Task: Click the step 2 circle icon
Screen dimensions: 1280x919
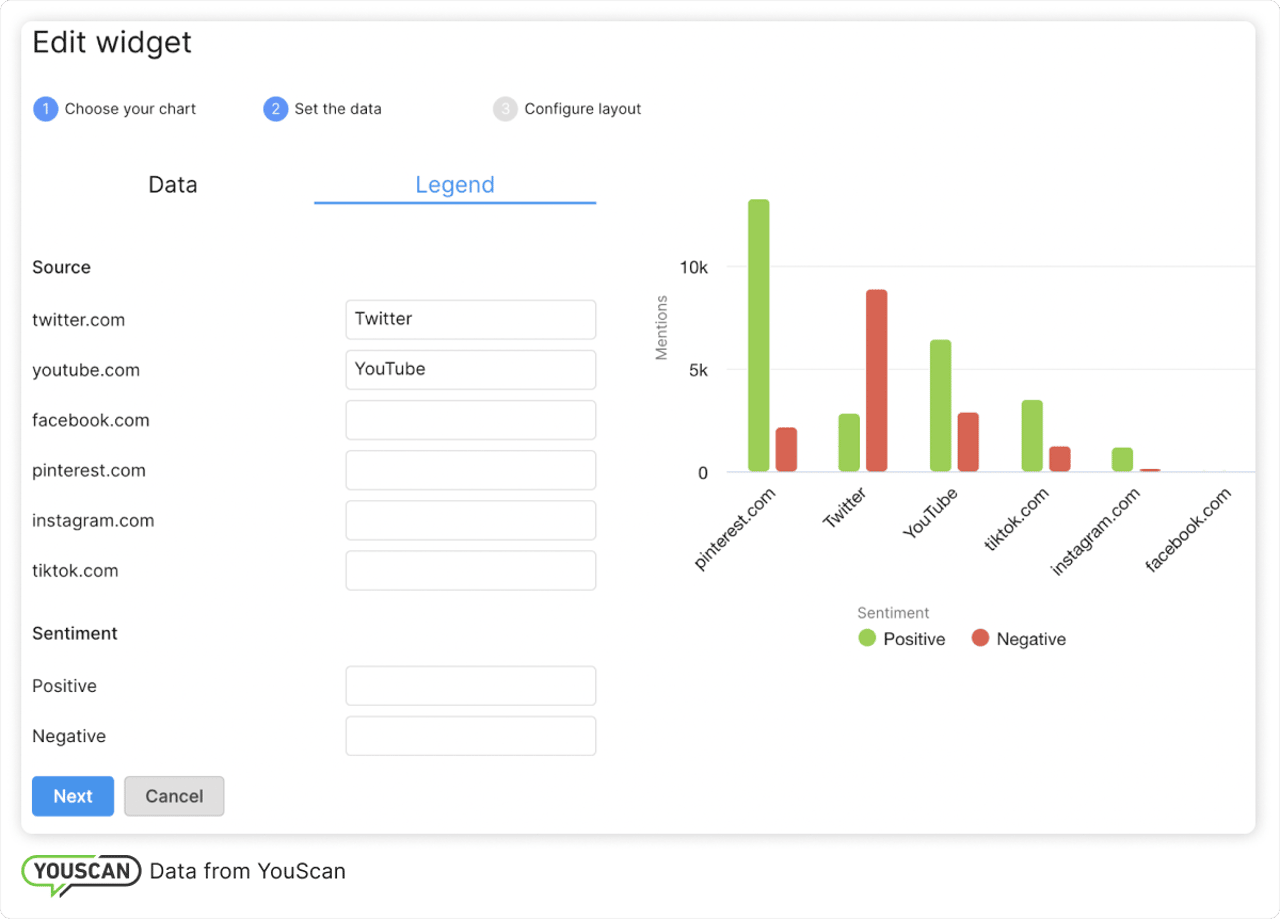Action: pyautogui.click(x=276, y=109)
